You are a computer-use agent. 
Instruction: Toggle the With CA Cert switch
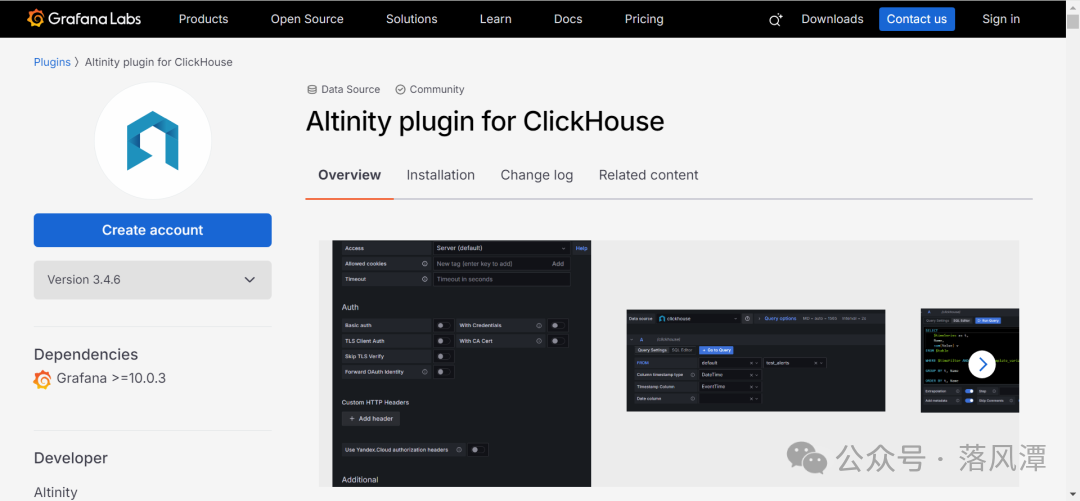point(558,341)
